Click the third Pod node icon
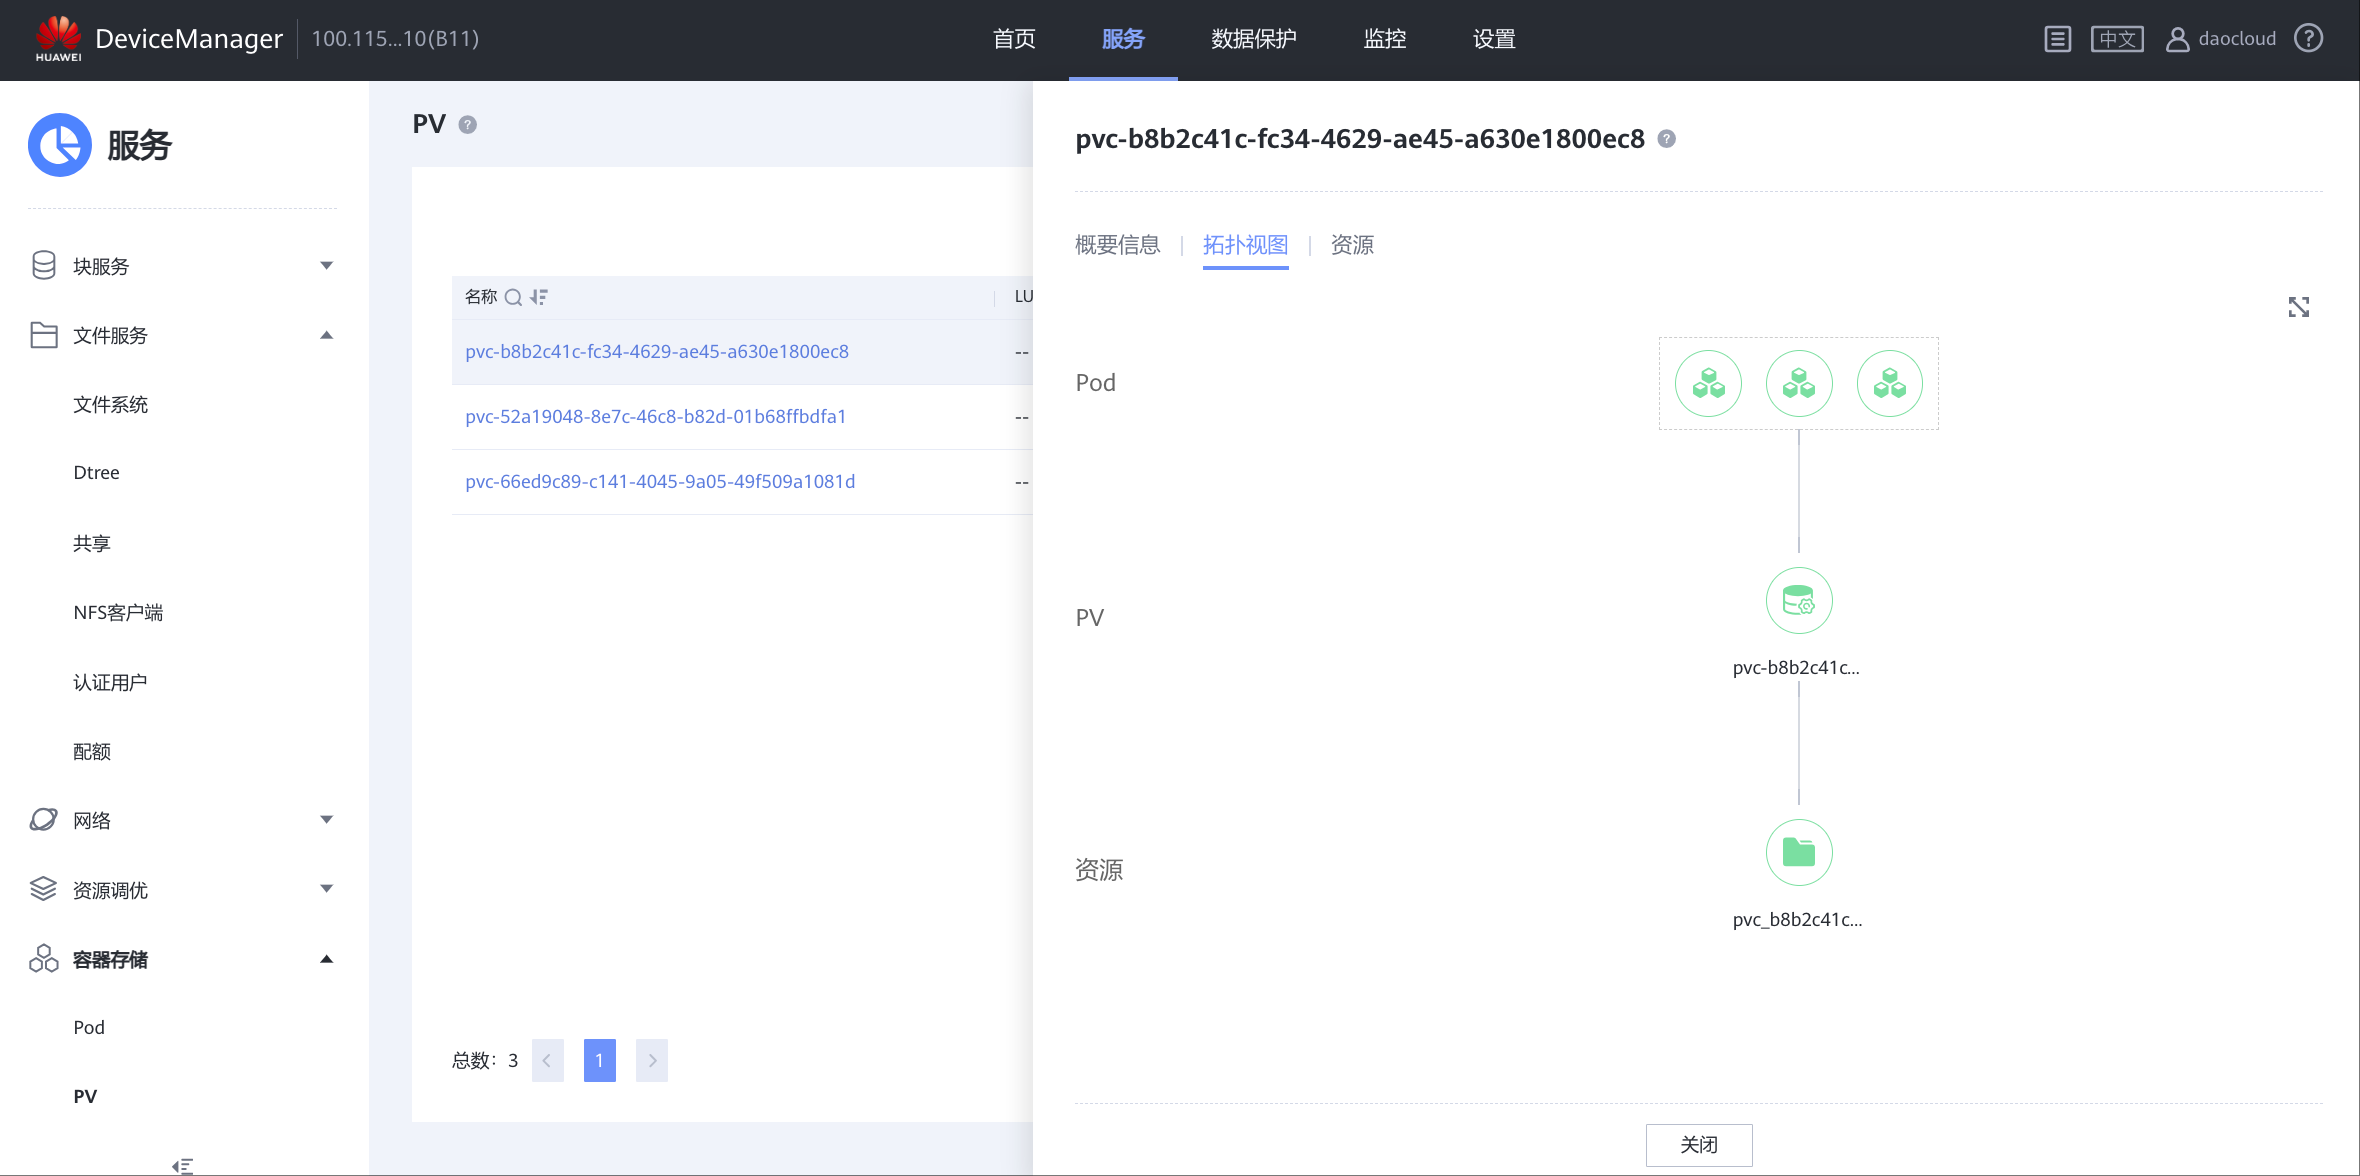Screen dimensions: 2360x1176 click(x=1889, y=383)
